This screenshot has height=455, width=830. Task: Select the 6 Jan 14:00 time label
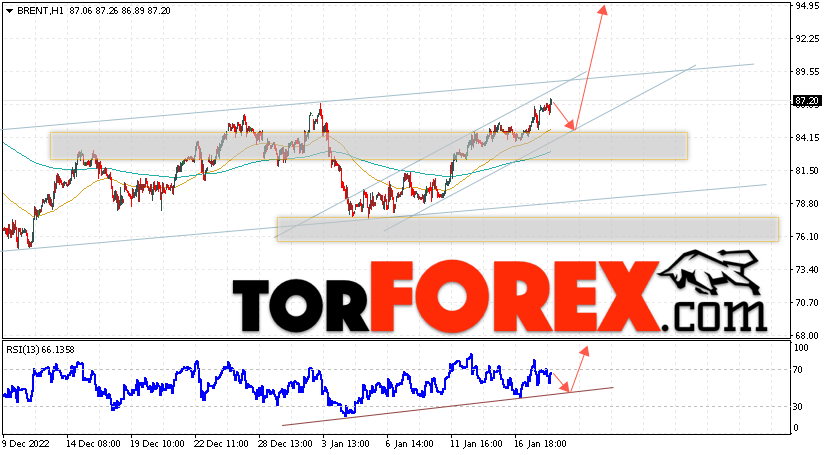(x=410, y=443)
